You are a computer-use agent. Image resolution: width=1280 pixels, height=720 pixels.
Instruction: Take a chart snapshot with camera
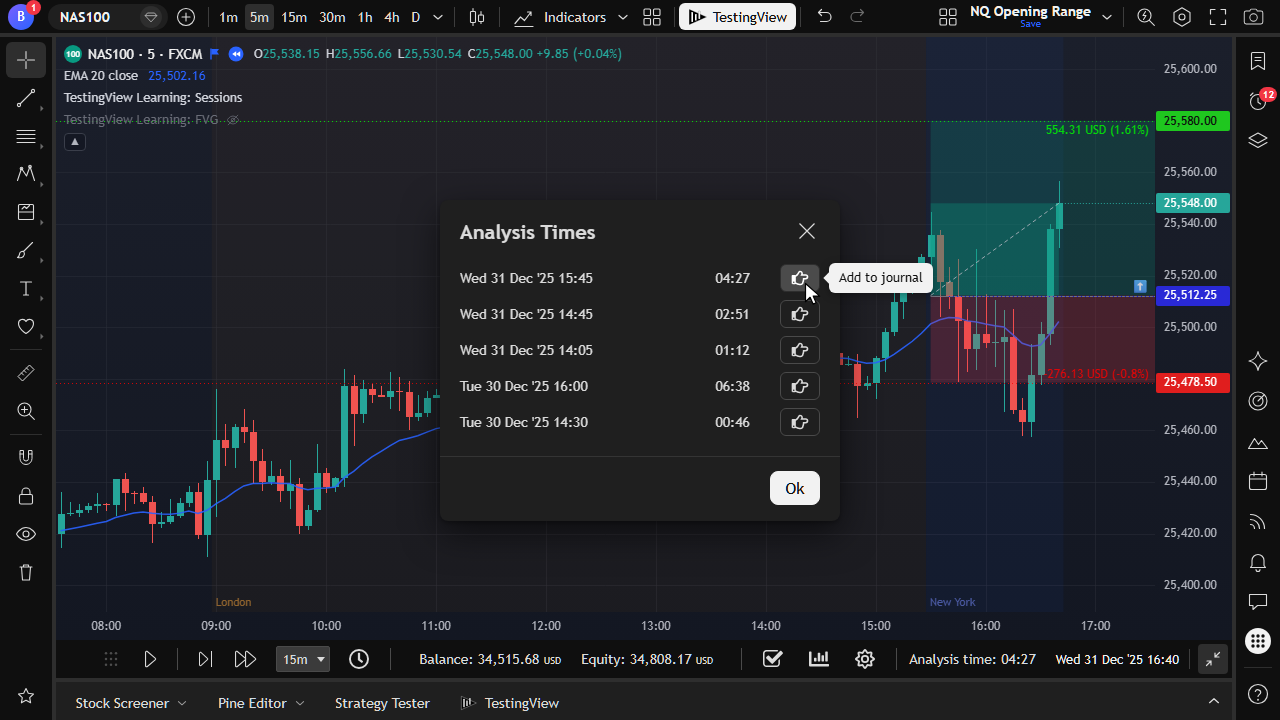[x=1253, y=17]
